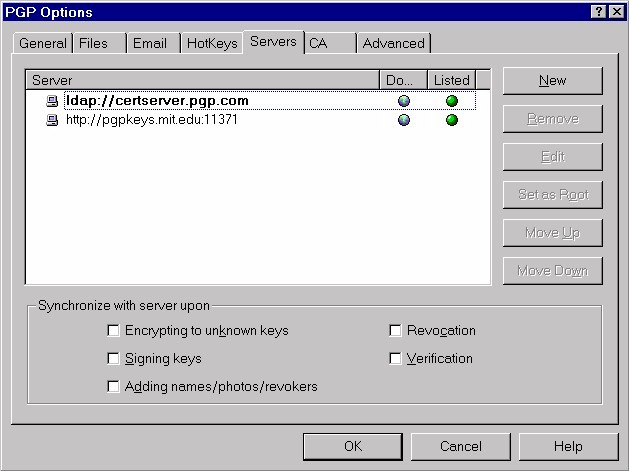Click the Help button
This screenshot has height=471, width=629.
[x=568, y=447]
